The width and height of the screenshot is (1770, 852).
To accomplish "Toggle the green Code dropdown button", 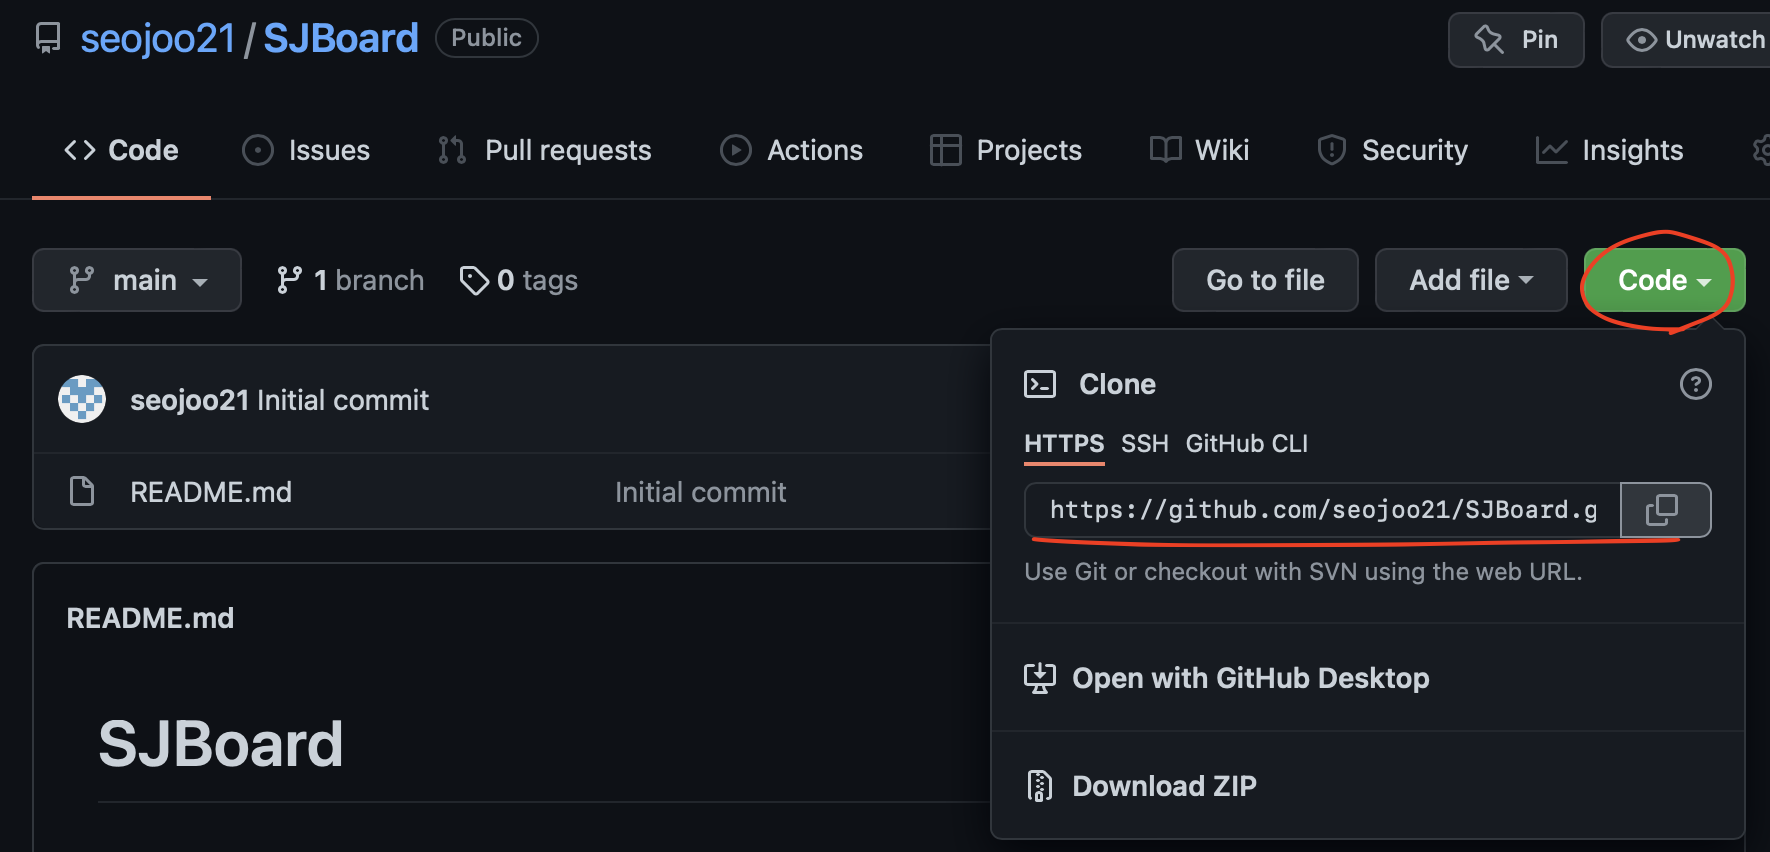I will [1664, 280].
